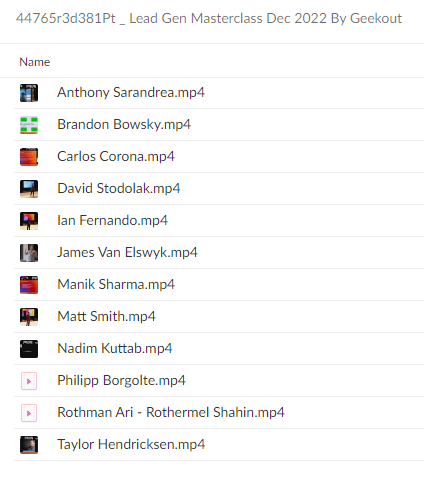Click the Taylor Hendricksen.mp4 thumbnail
This screenshot has width=424, height=478.
point(29,445)
